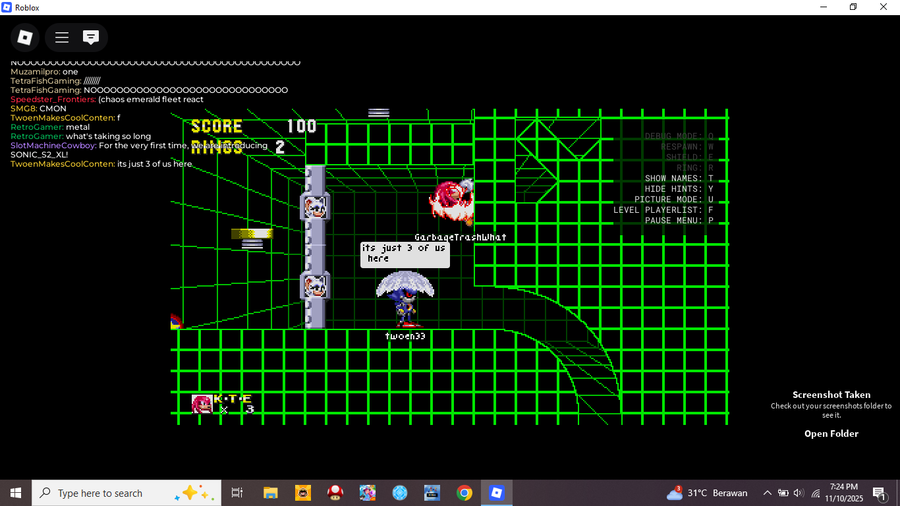Open the Roblox logo menu button
The image size is (900, 506).
pyautogui.click(x=25, y=37)
